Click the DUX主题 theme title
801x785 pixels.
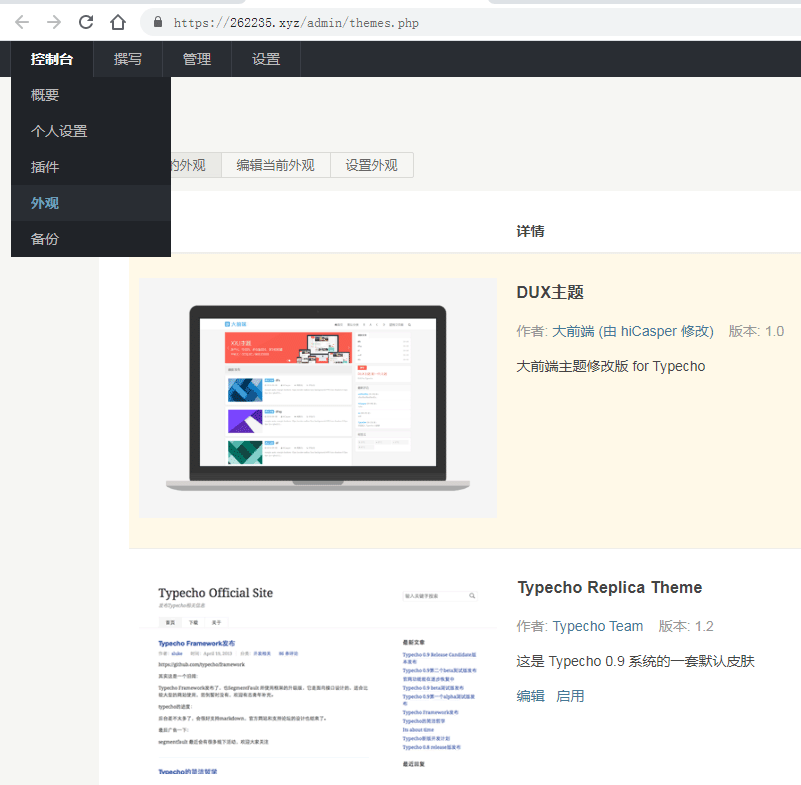(550, 292)
